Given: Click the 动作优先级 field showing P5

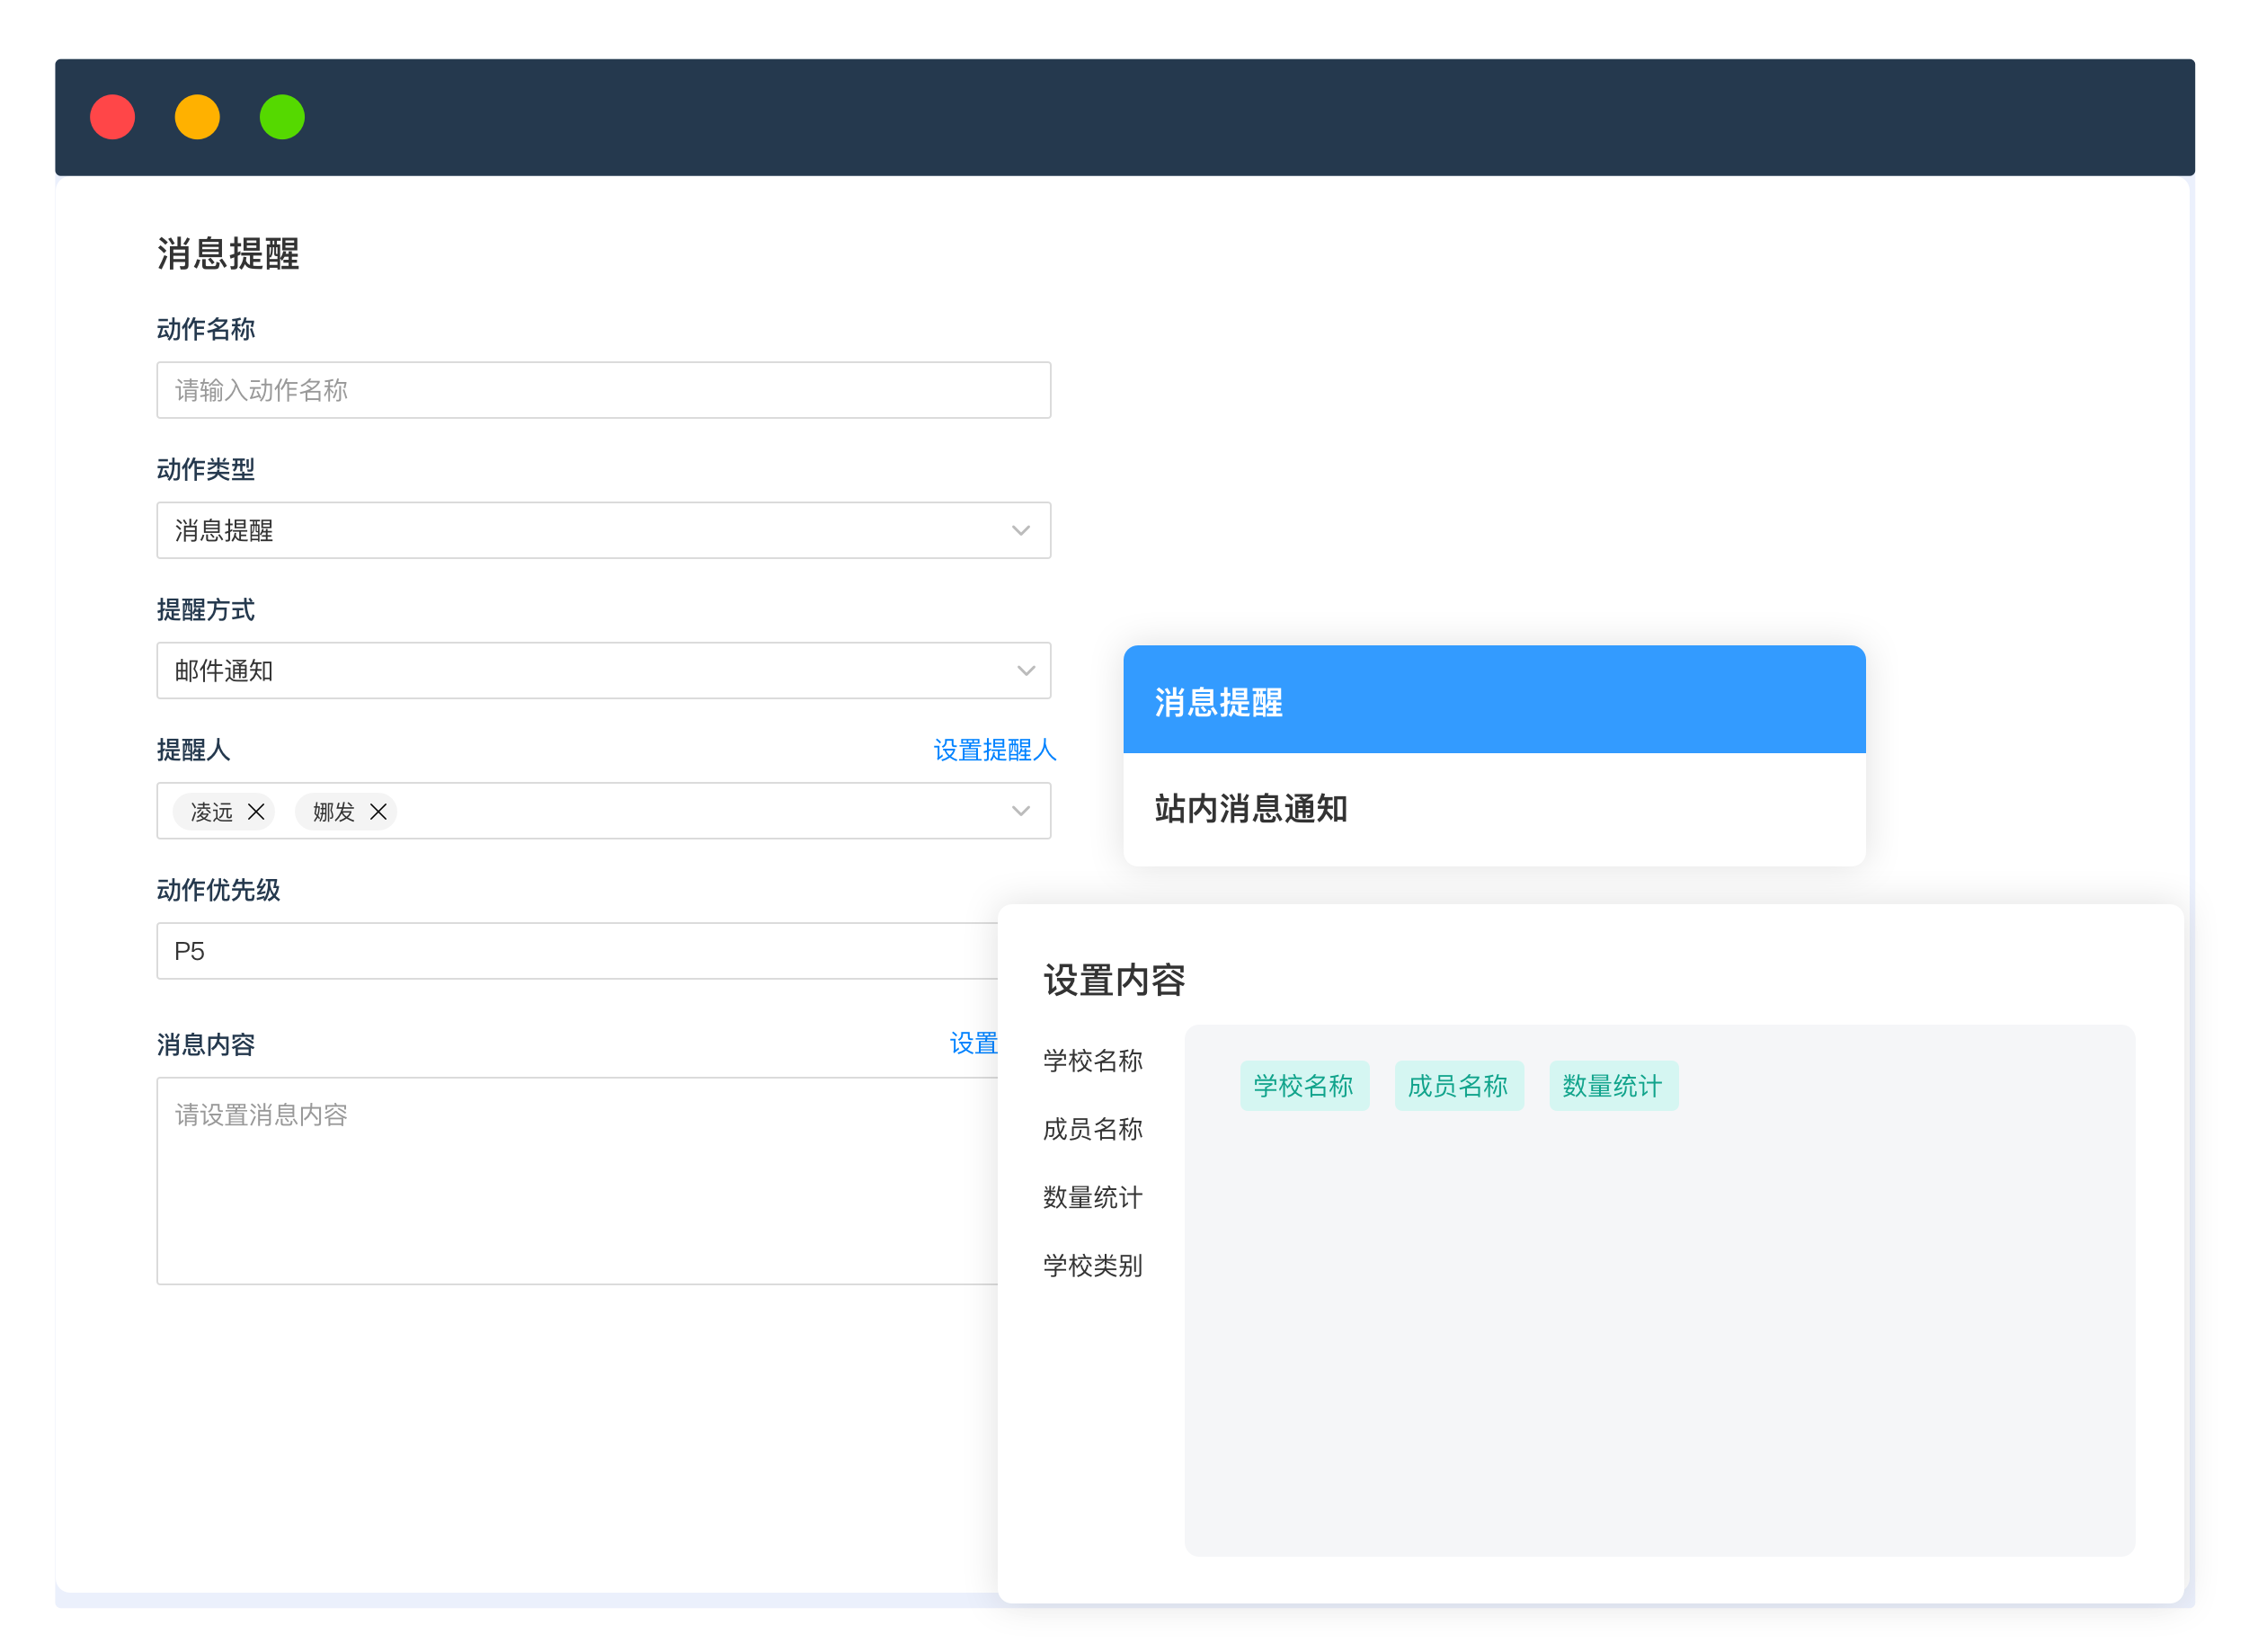Looking at the screenshot, I should (575, 951).
